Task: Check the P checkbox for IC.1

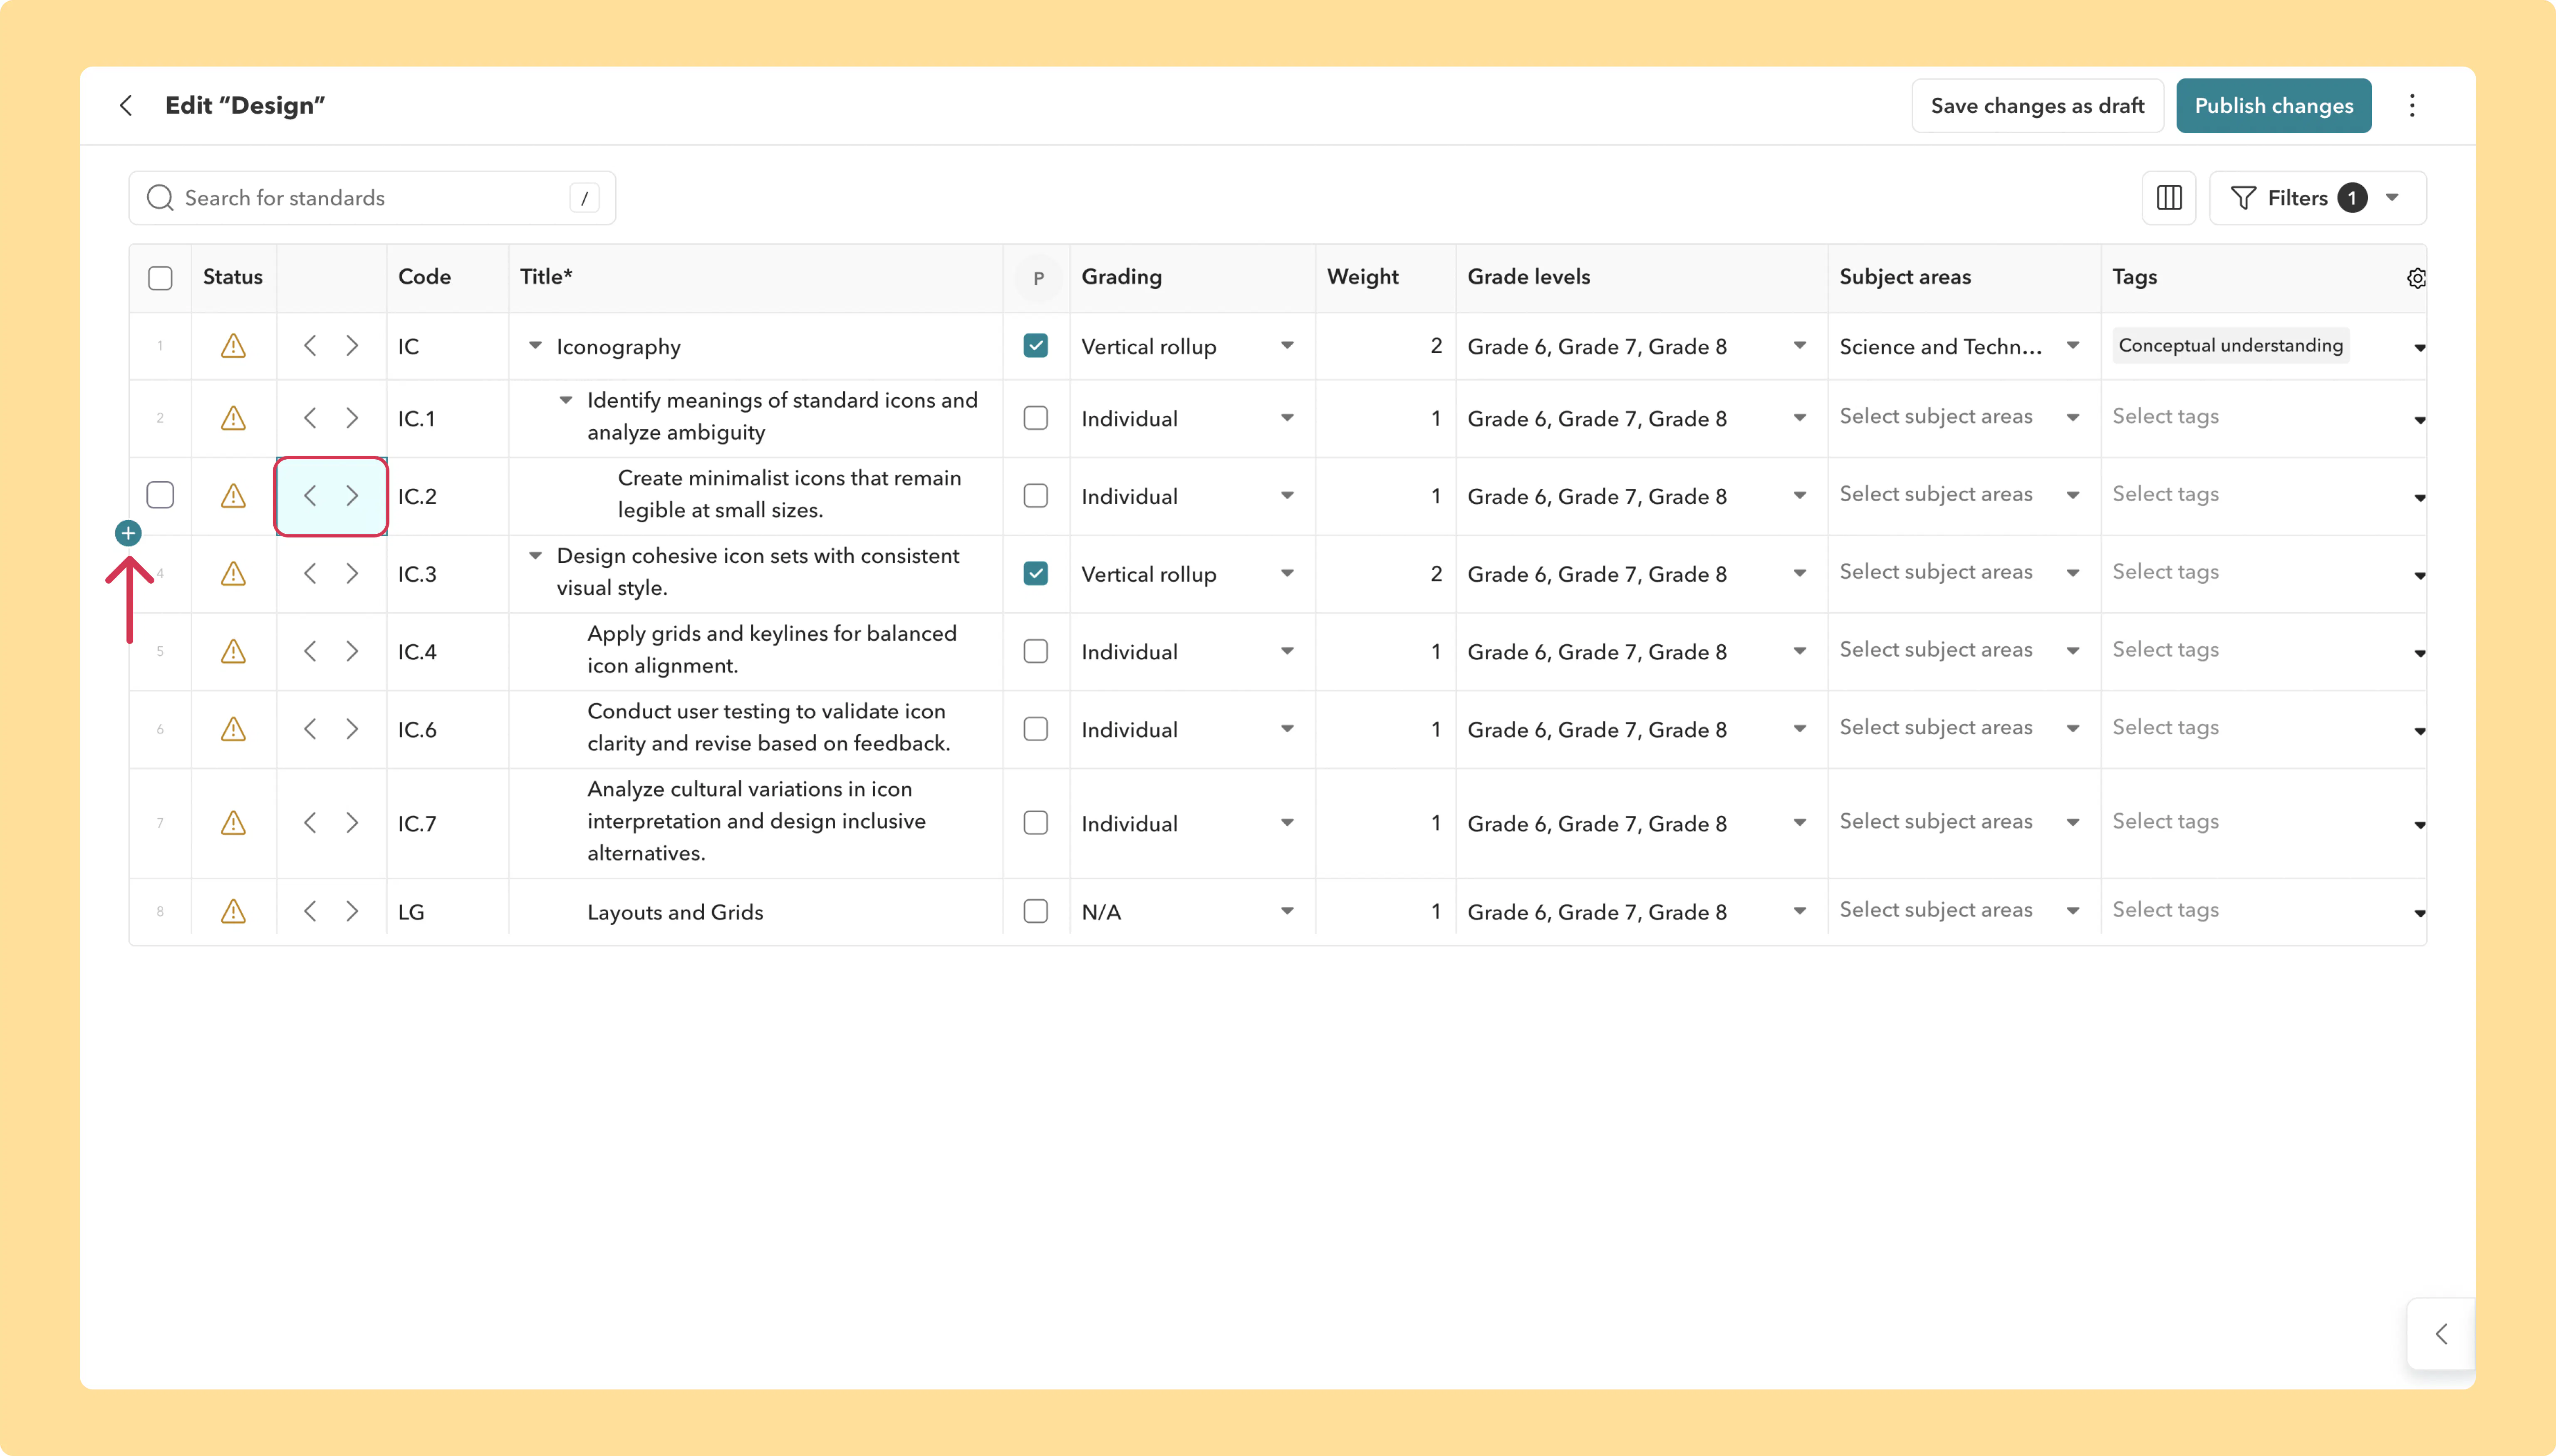Action: (1036, 418)
